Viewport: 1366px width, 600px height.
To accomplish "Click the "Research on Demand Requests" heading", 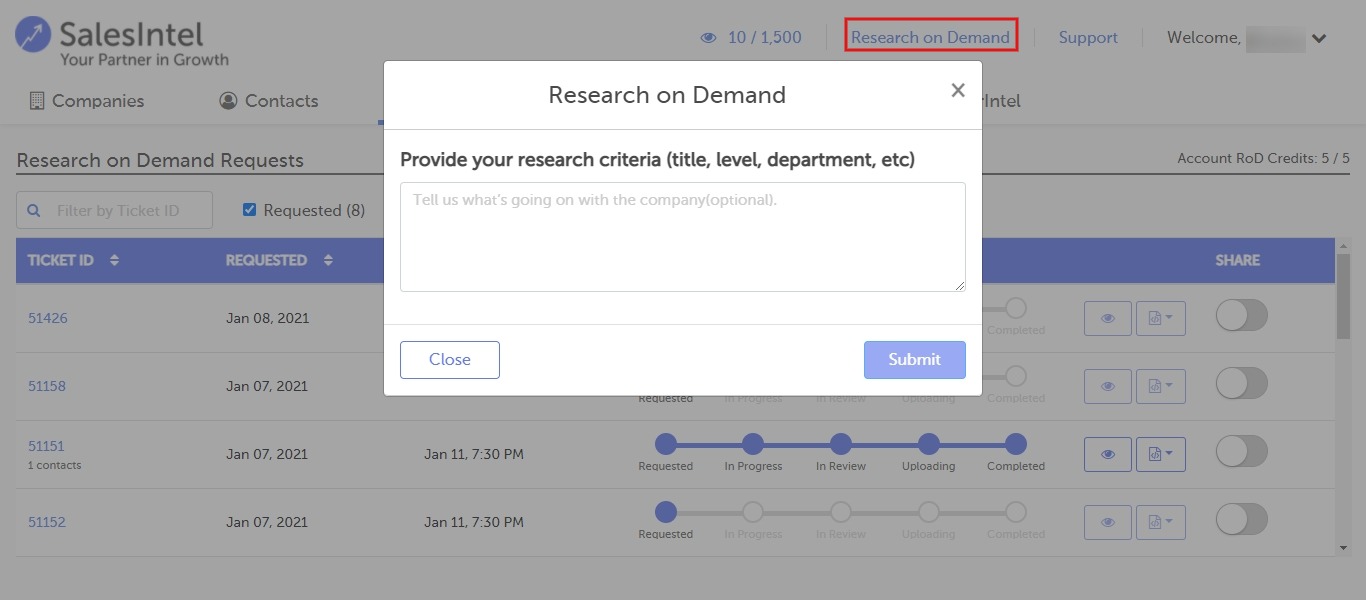I will (x=160, y=160).
